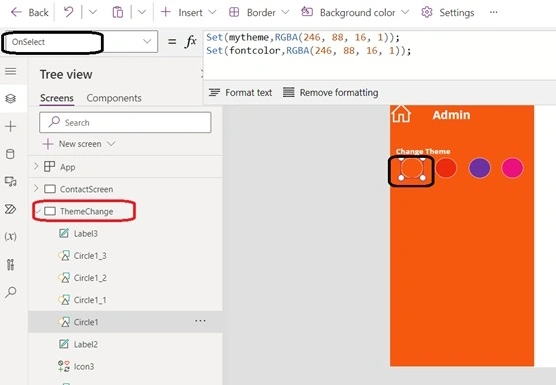Click the App grid icon
Screen dimensions: 556x385
click(49, 166)
